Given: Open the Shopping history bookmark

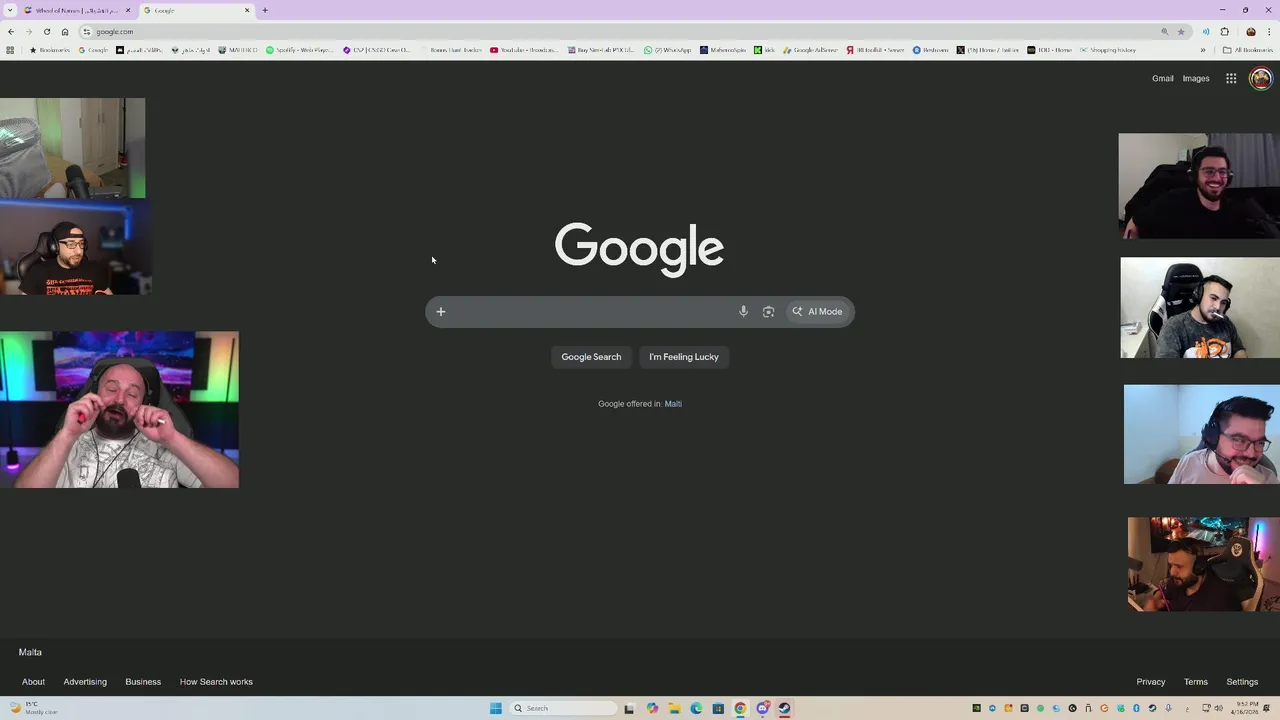Looking at the screenshot, I should 1107,50.
